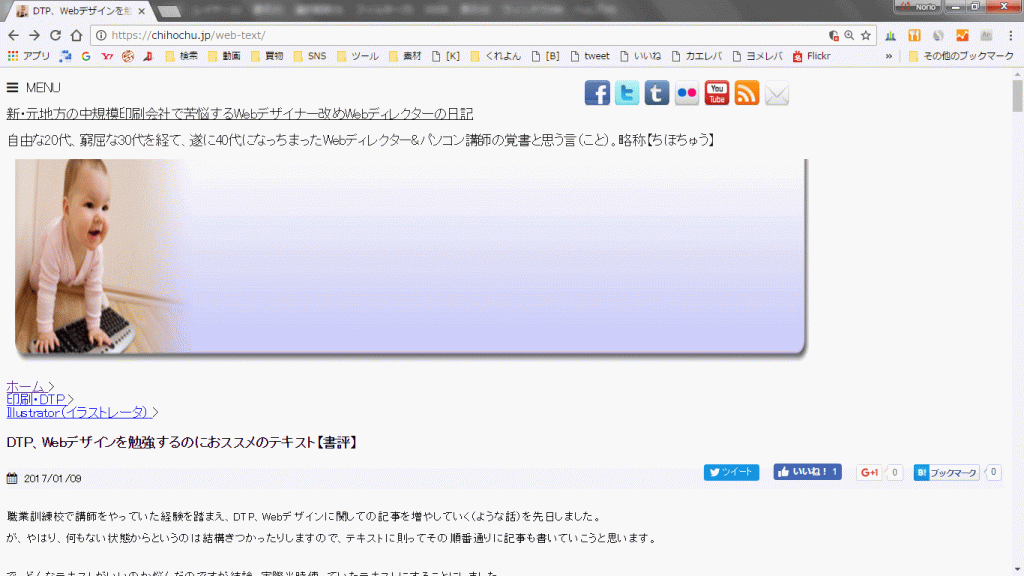
Task: Click the mail envelope icon
Action: click(777, 94)
